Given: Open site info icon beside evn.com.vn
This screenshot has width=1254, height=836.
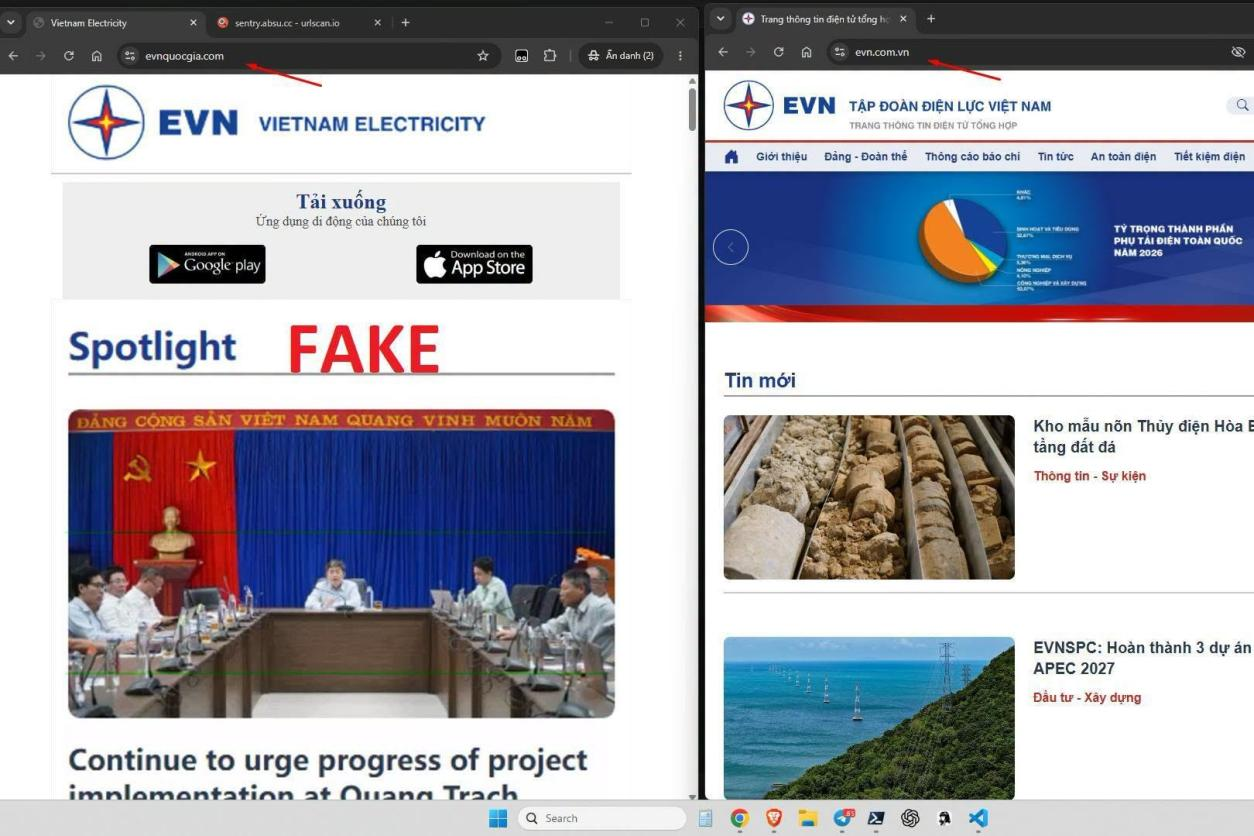Looking at the screenshot, I should click(x=840, y=52).
